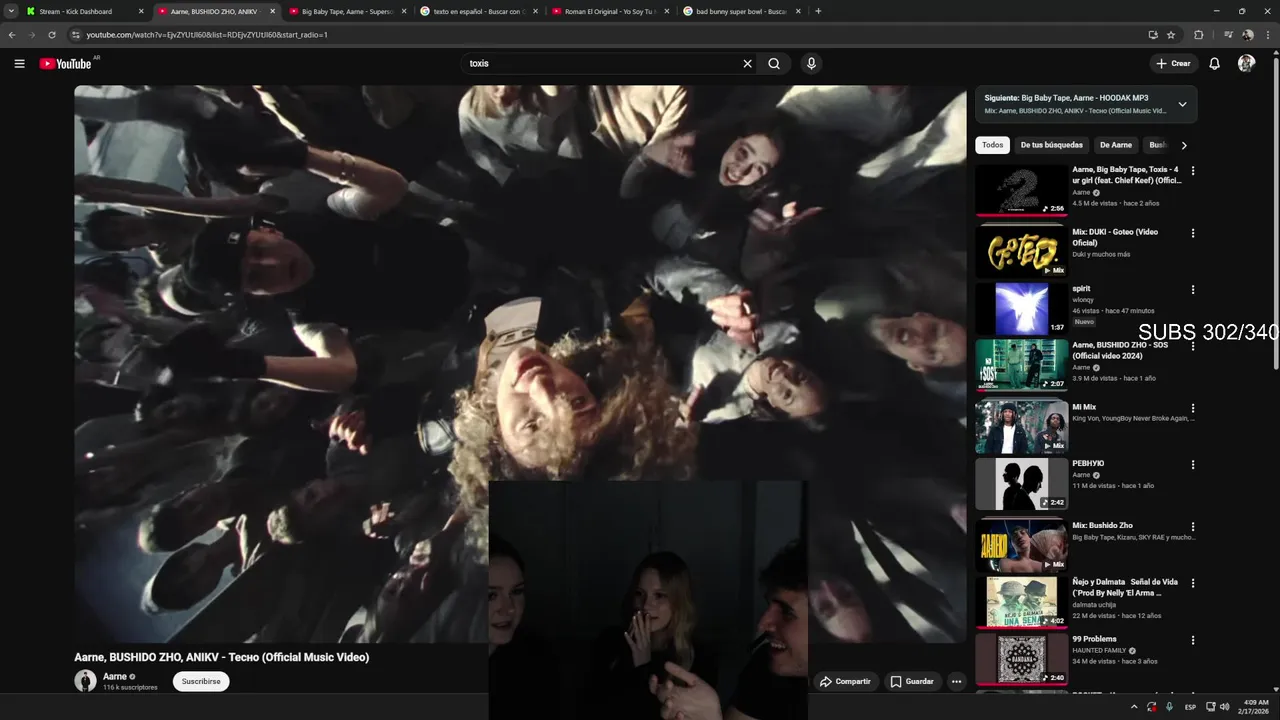The width and height of the screenshot is (1280, 720).
Task: Select the De Aarne filter chip
Action: coord(1116,145)
